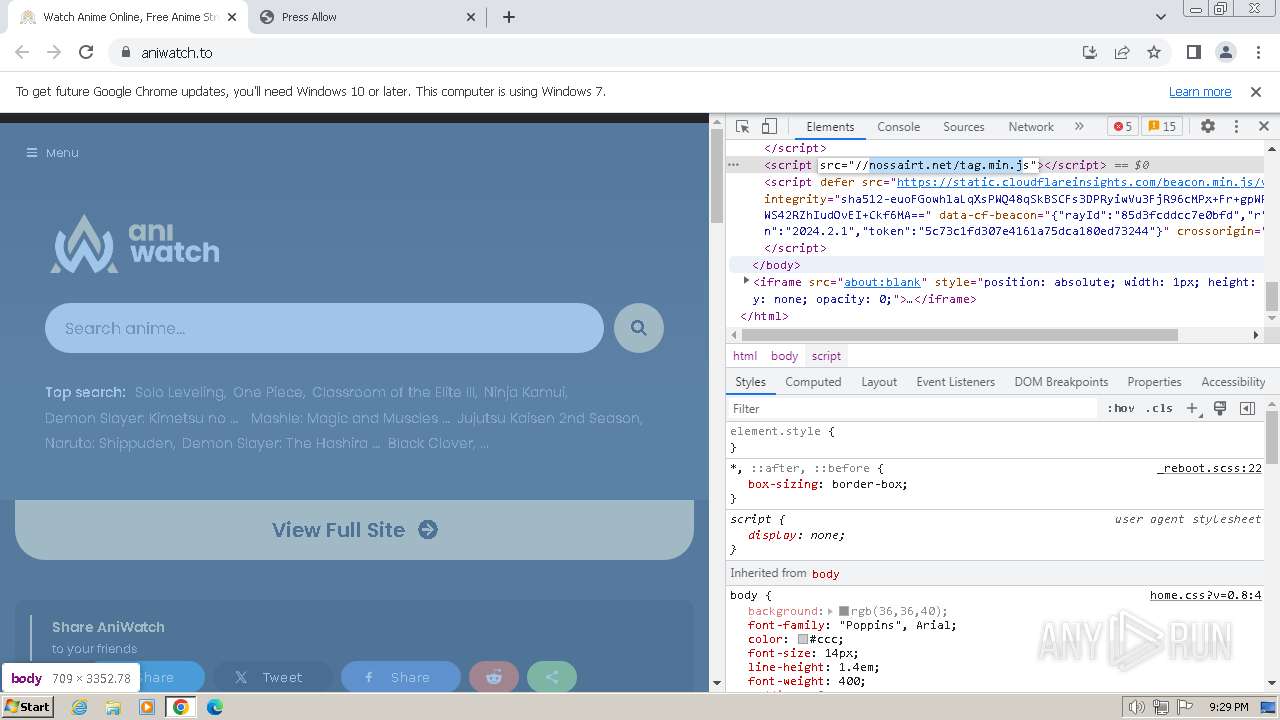Open the Properties tab
This screenshot has width=1280, height=720.
(1154, 382)
